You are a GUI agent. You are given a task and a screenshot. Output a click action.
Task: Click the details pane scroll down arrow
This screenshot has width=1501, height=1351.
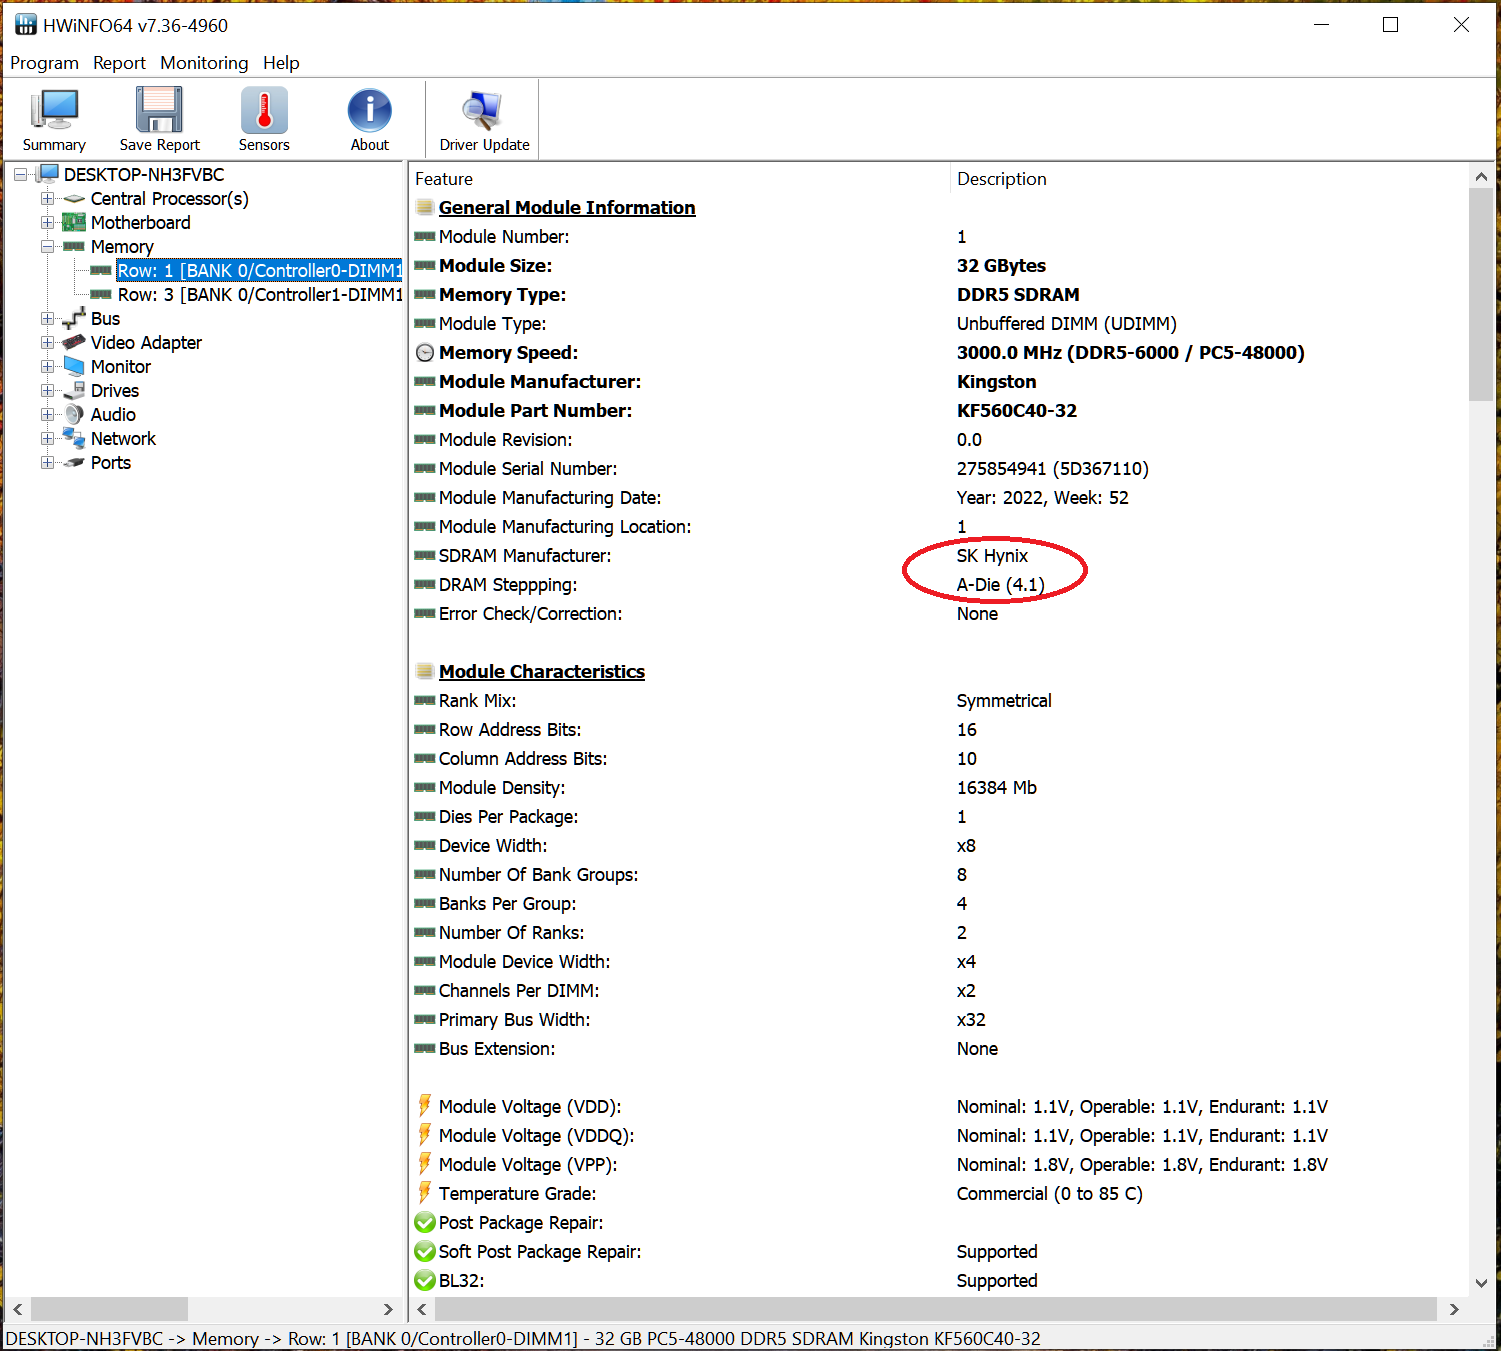pyautogui.click(x=1481, y=1283)
